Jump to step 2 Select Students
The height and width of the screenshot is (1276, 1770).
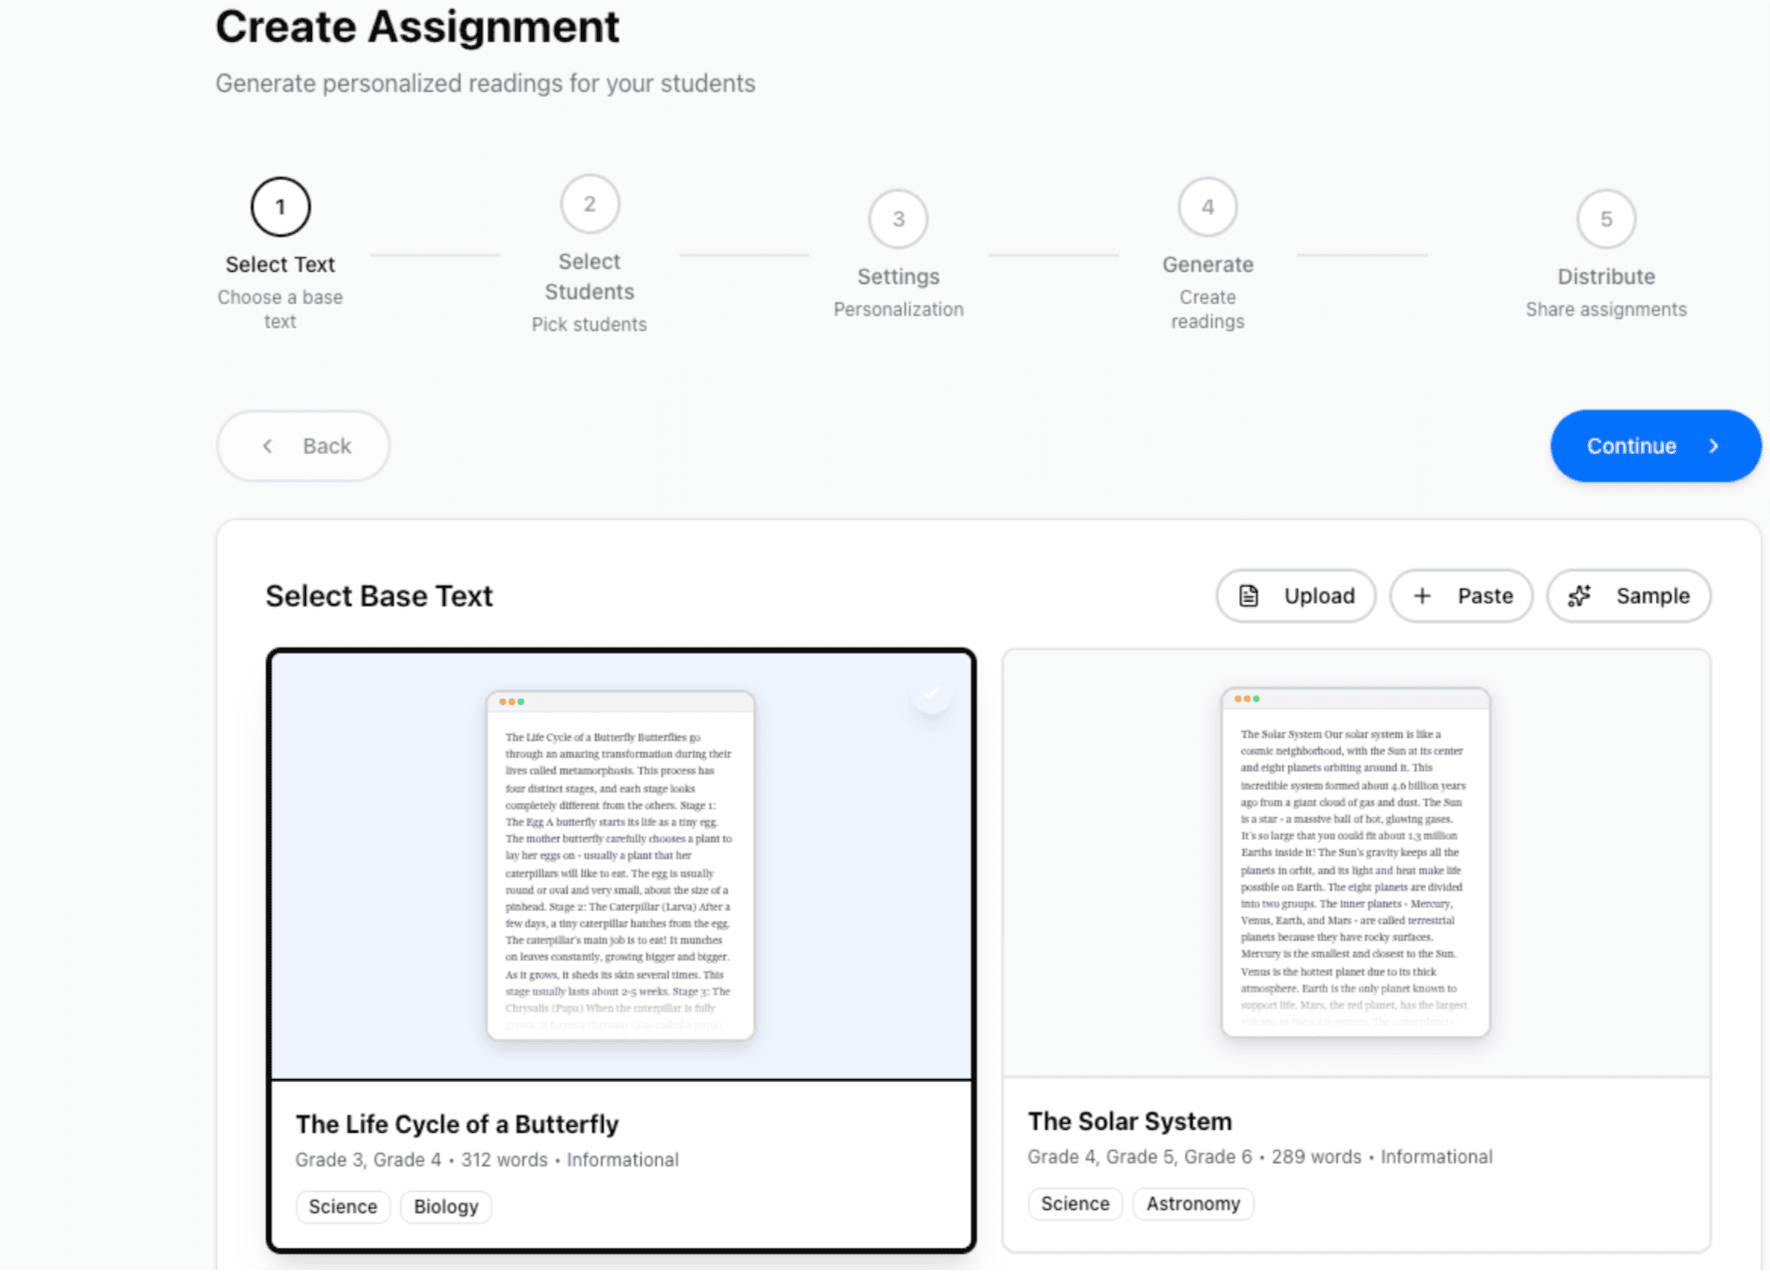coord(589,204)
